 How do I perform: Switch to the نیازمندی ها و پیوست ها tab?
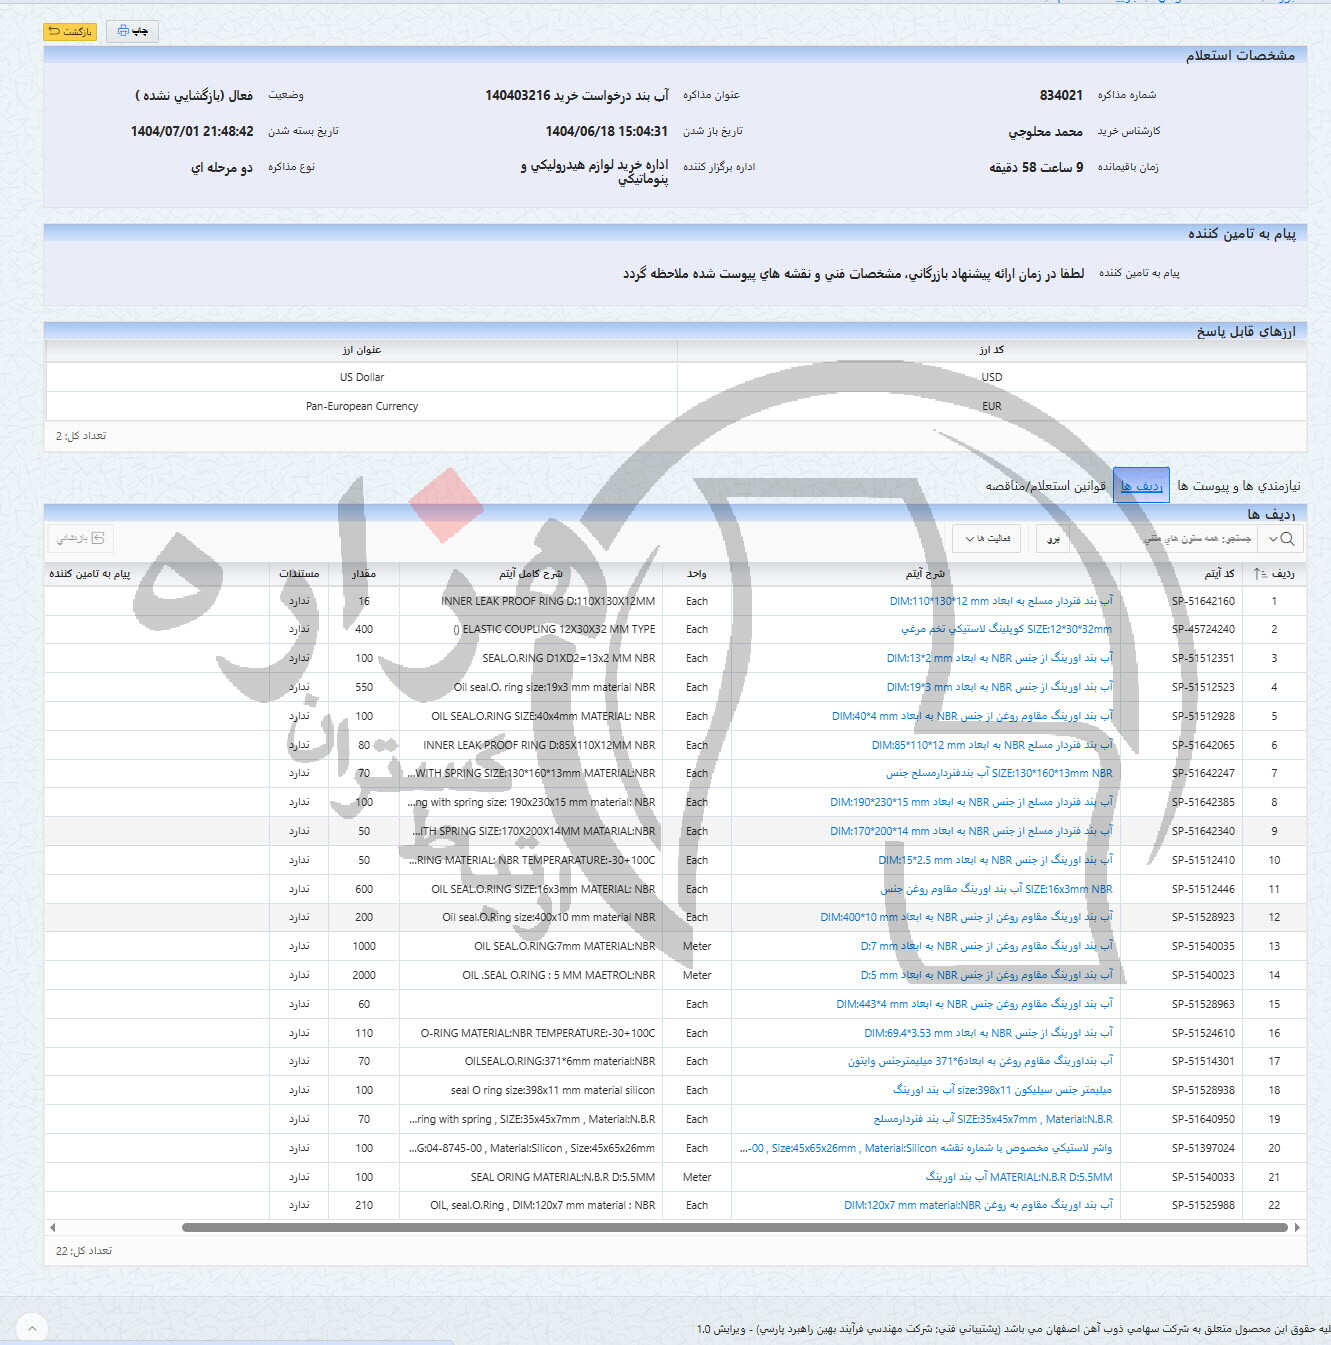point(1239,486)
